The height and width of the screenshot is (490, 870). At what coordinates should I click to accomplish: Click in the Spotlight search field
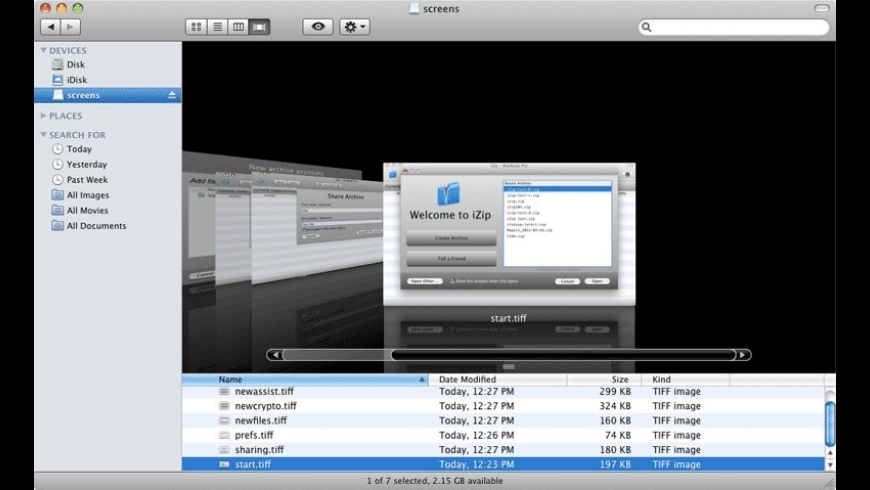[735, 28]
